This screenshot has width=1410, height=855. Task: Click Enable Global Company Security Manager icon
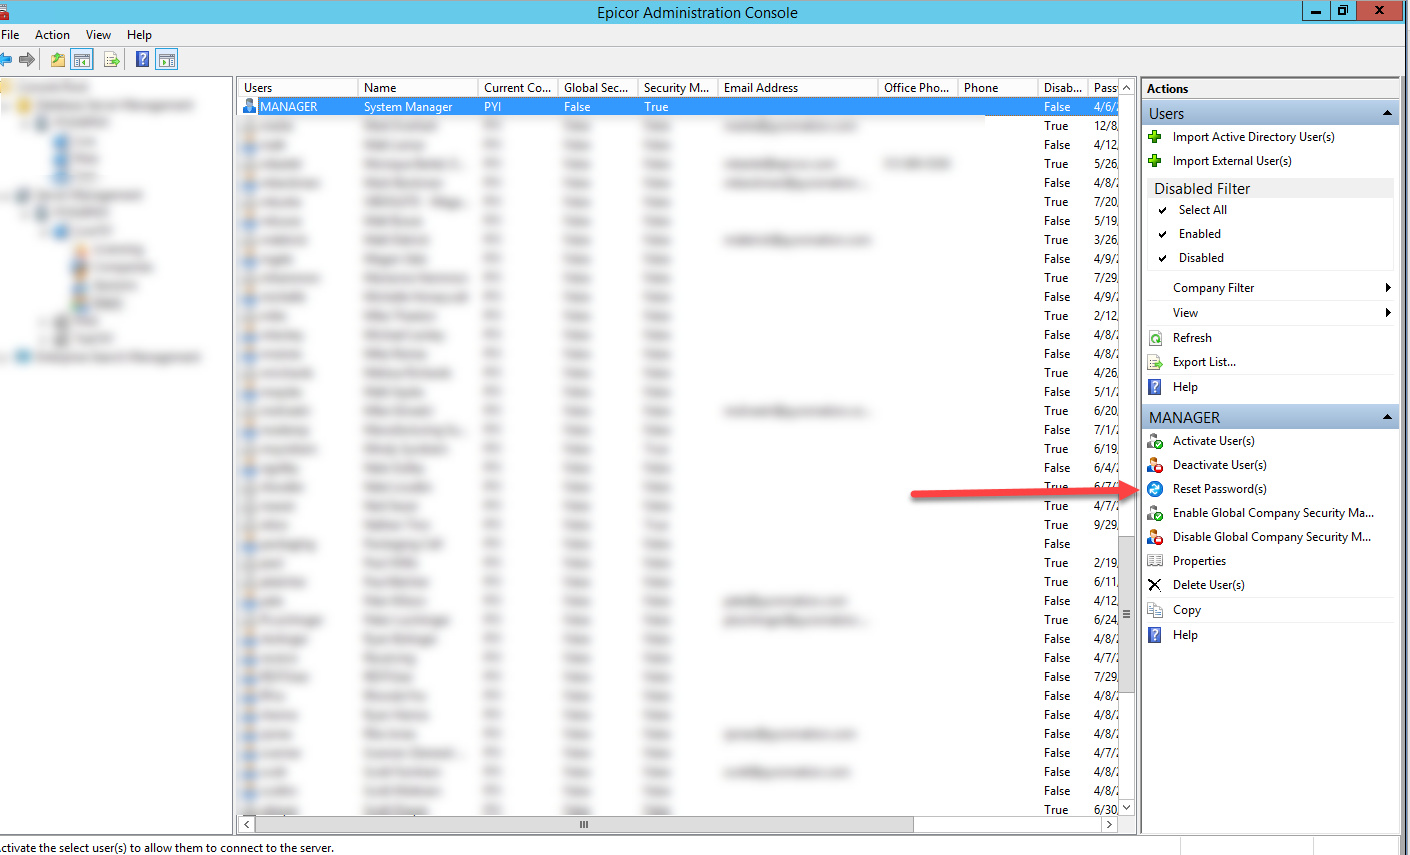tap(1155, 513)
